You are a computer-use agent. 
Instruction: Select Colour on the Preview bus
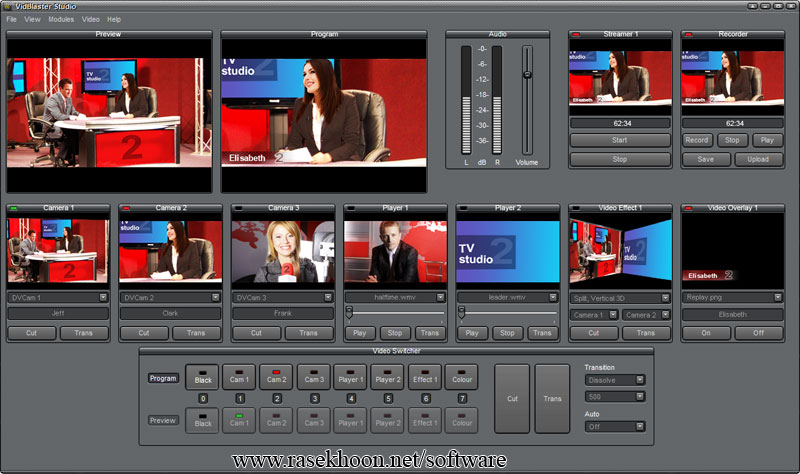point(462,420)
